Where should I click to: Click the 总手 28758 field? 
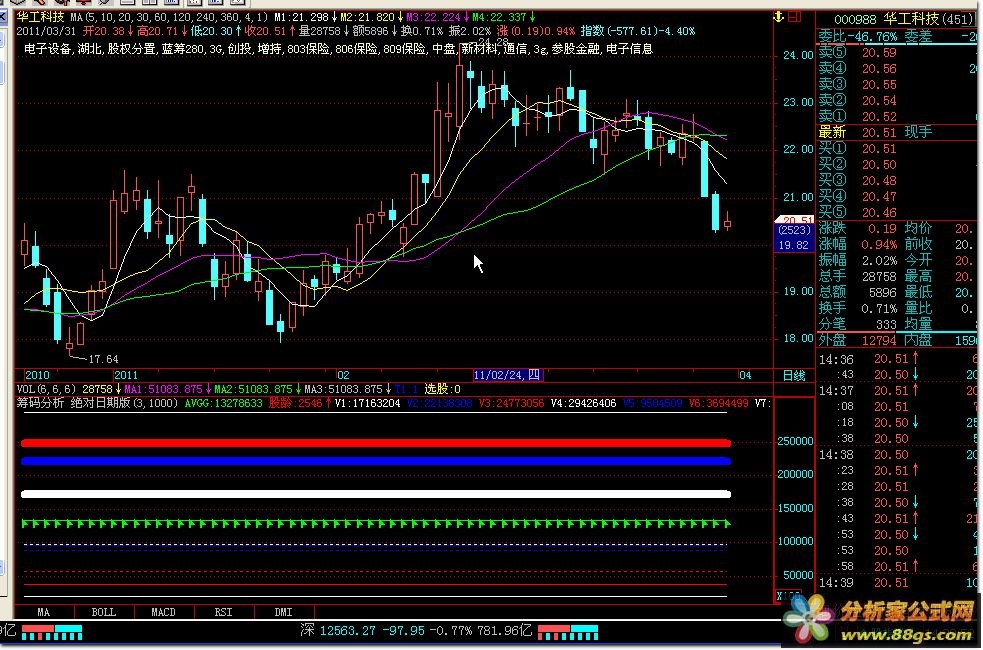coord(858,276)
